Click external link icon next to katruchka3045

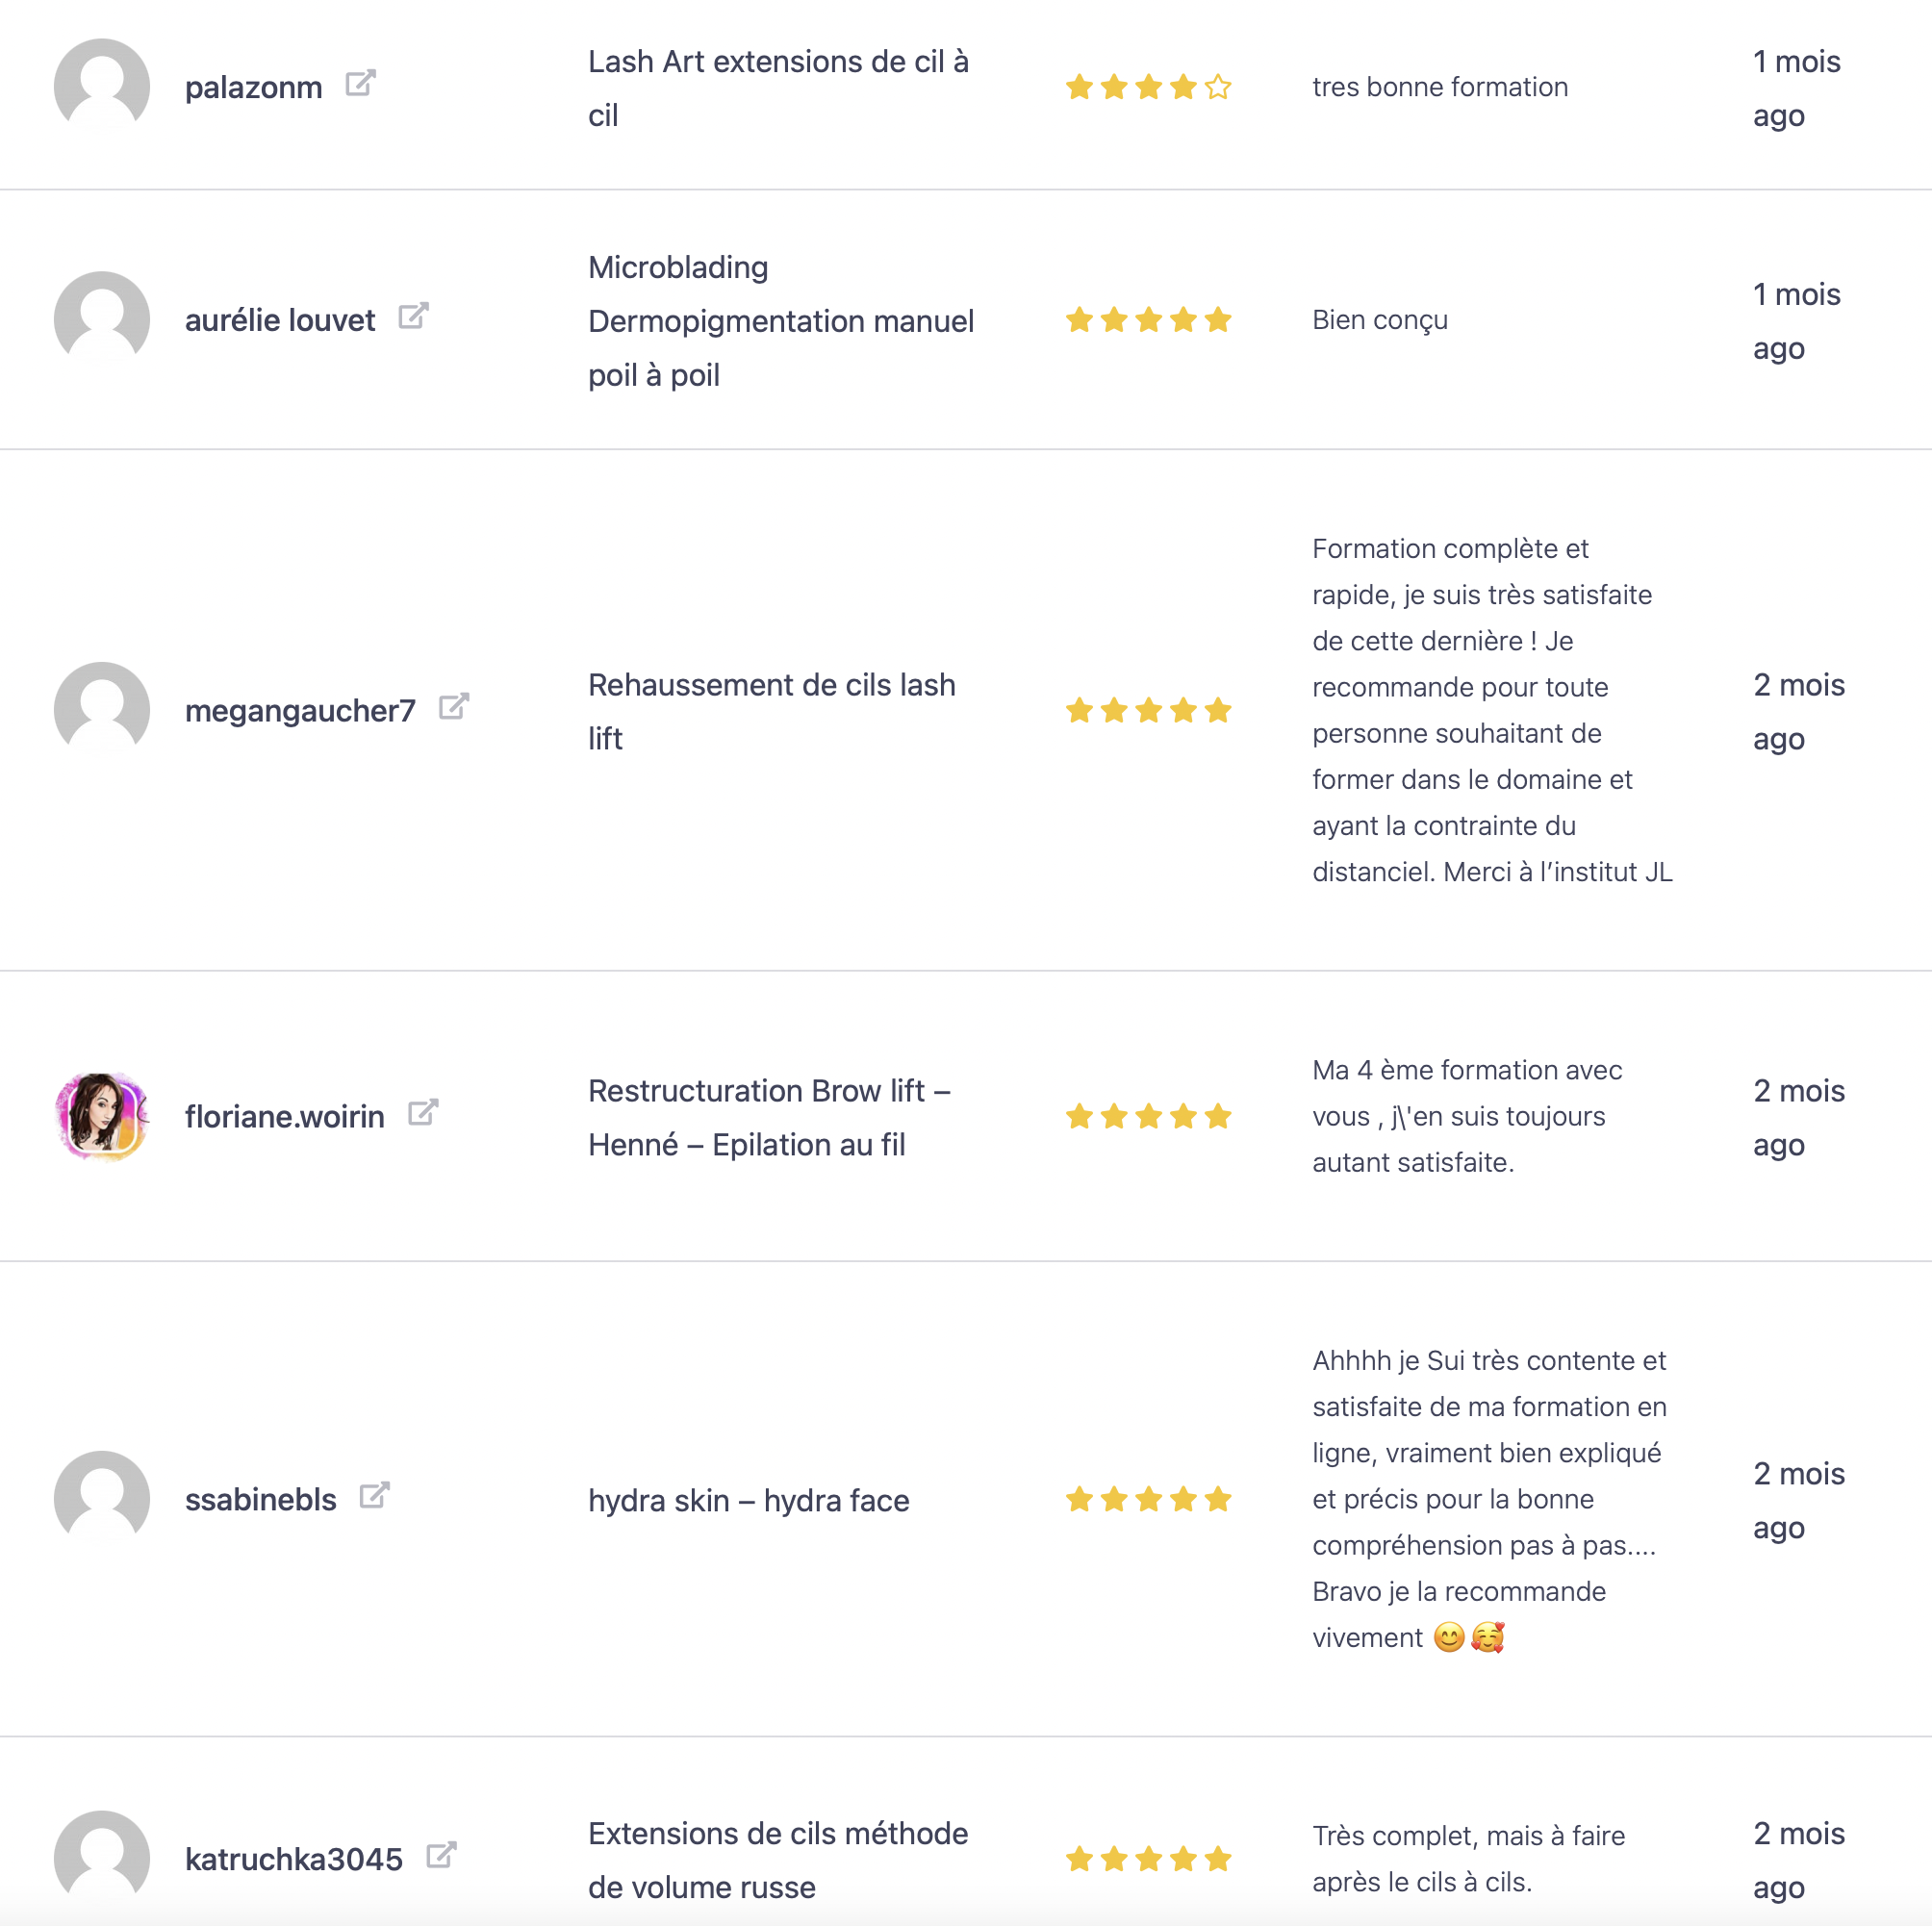[x=441, y=1856]
